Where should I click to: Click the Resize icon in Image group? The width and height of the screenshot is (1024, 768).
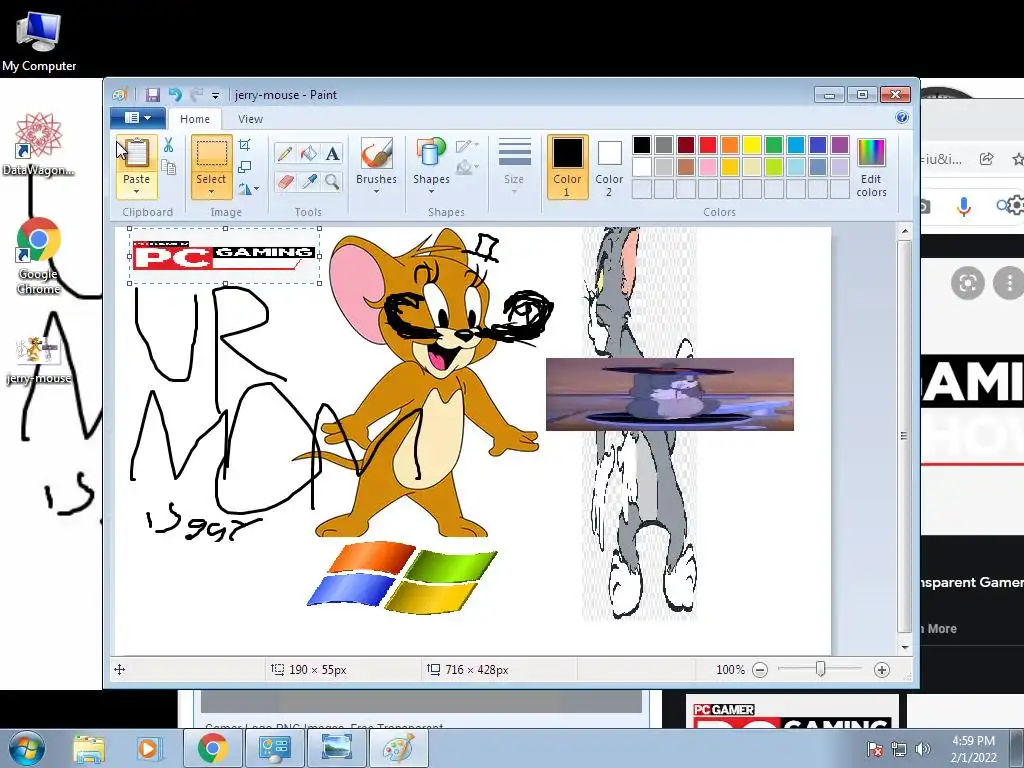click(x=245, y=167)
